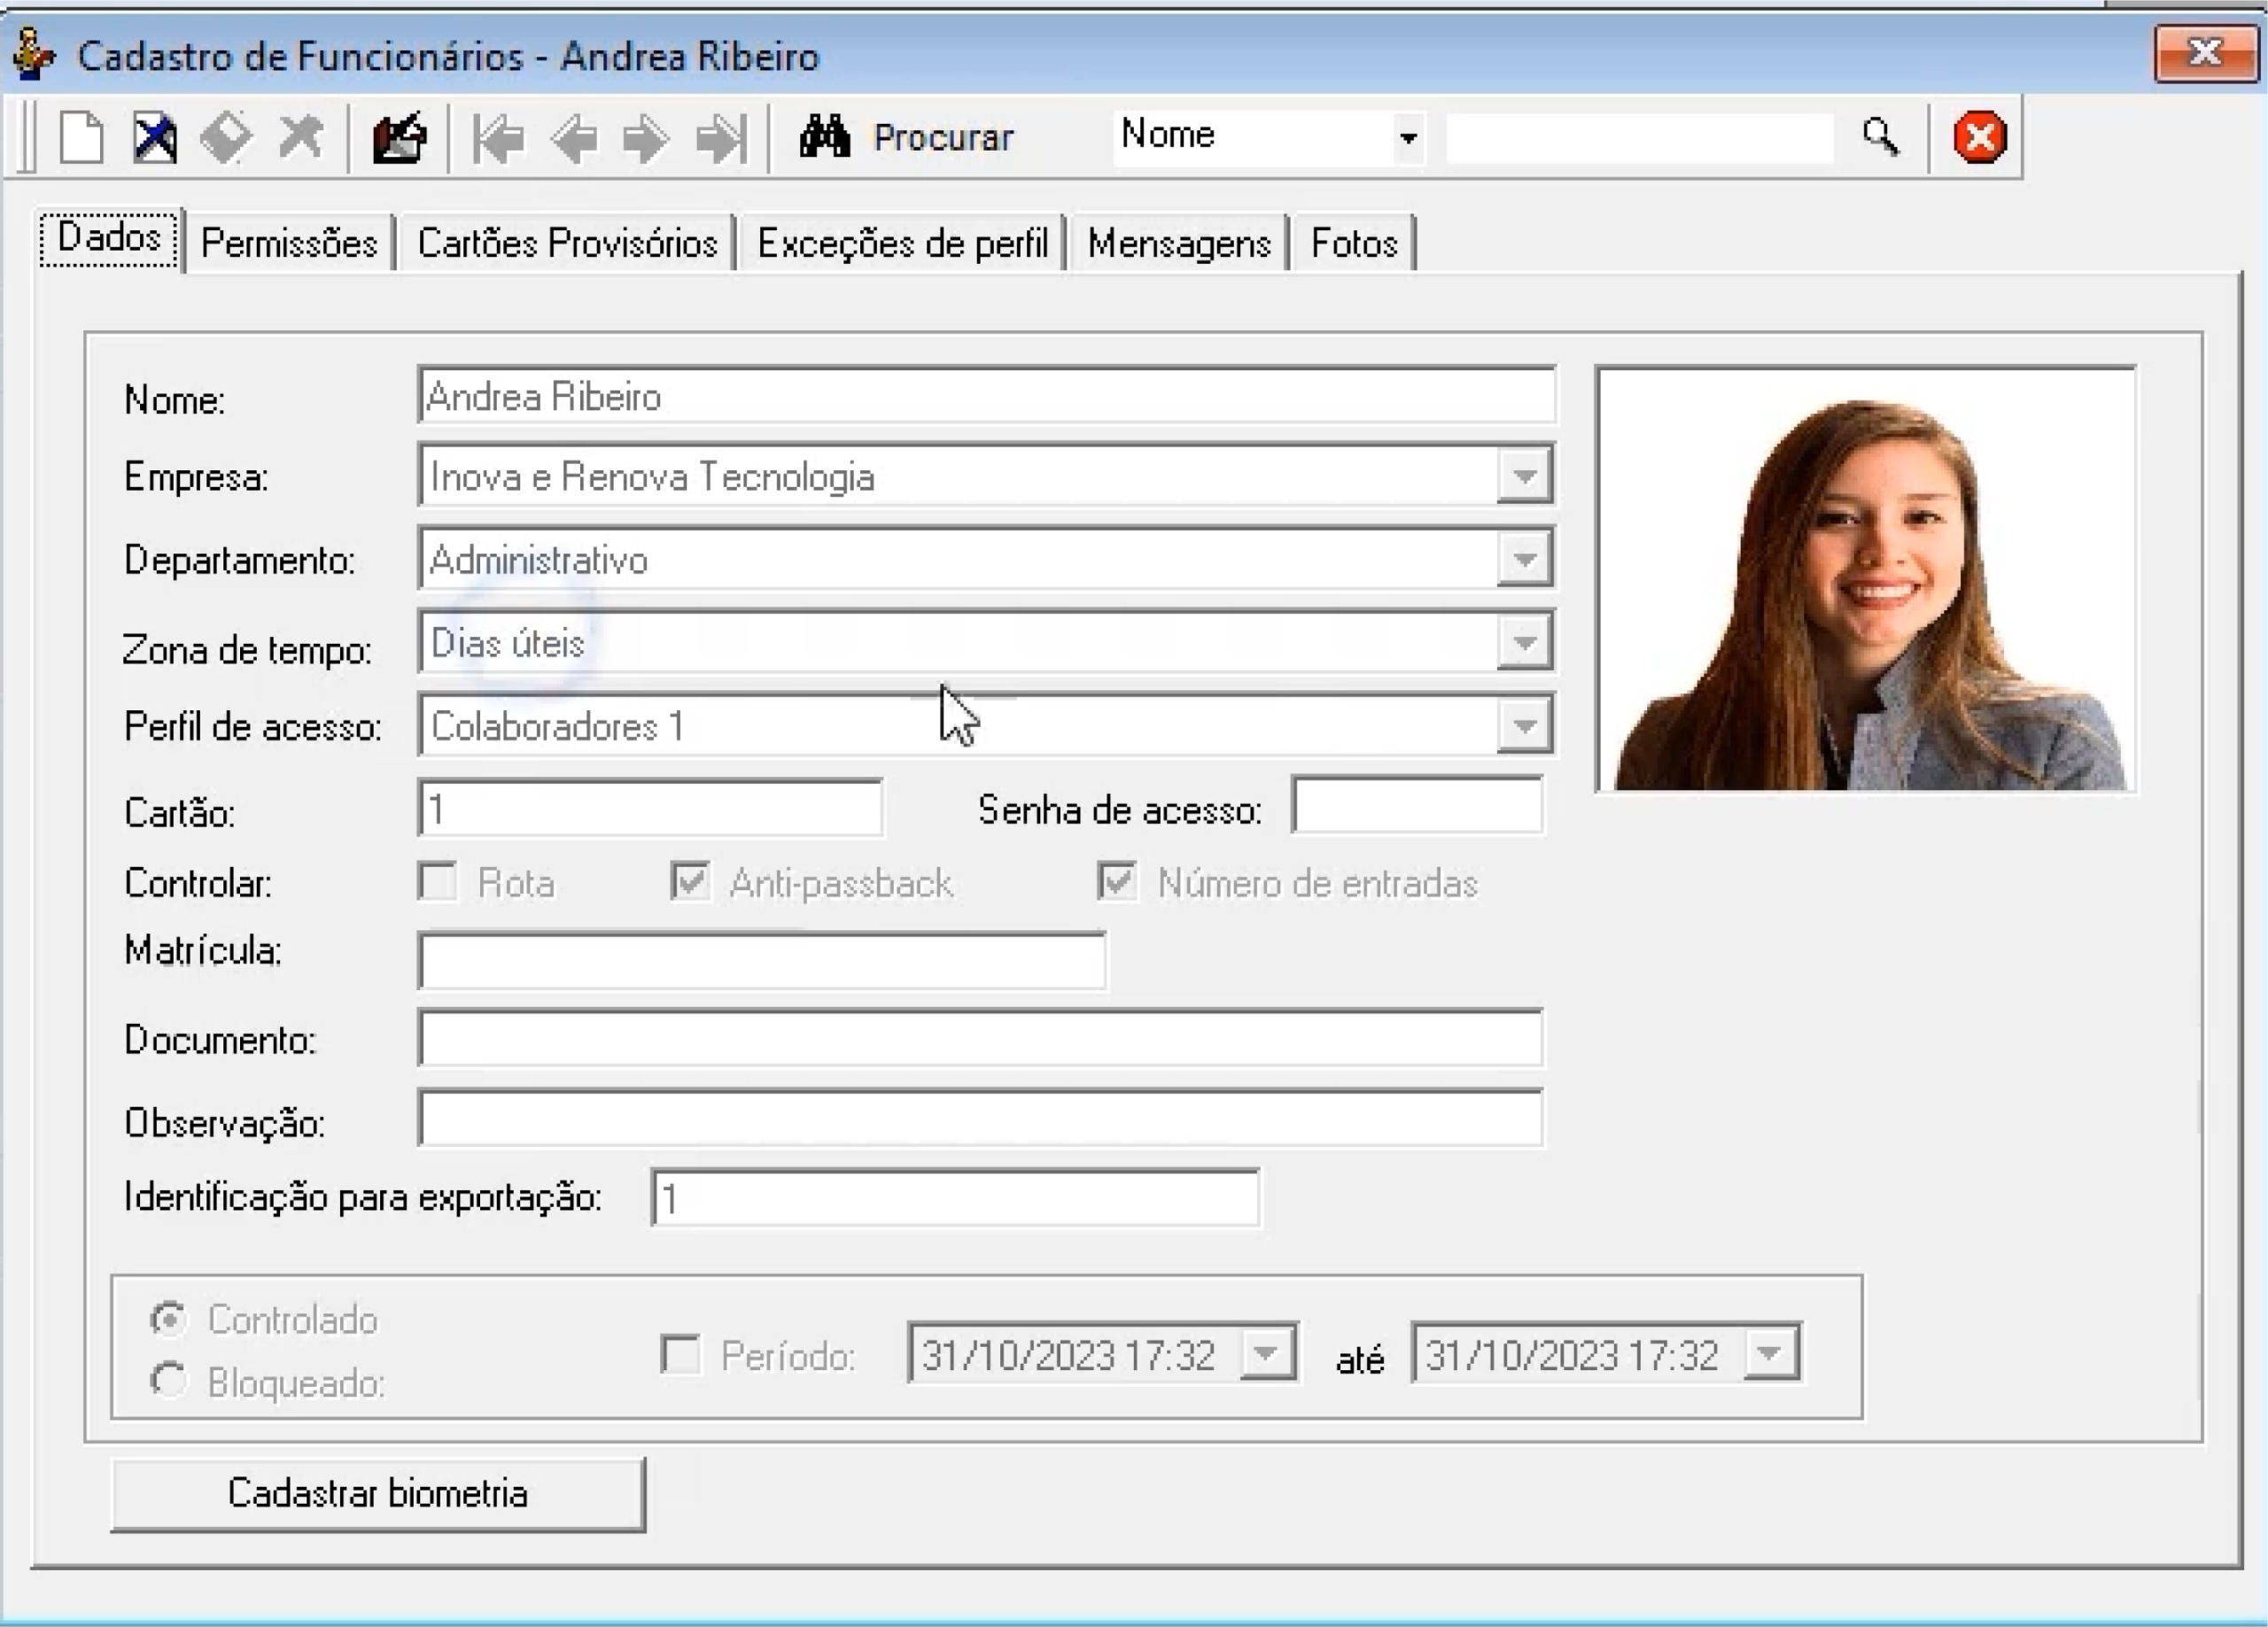This screenshot has height=1627, width=2268.
Task: Open the Perfil de acesso dropdown
Action: pyautogui.click(x=1523, y=726)
